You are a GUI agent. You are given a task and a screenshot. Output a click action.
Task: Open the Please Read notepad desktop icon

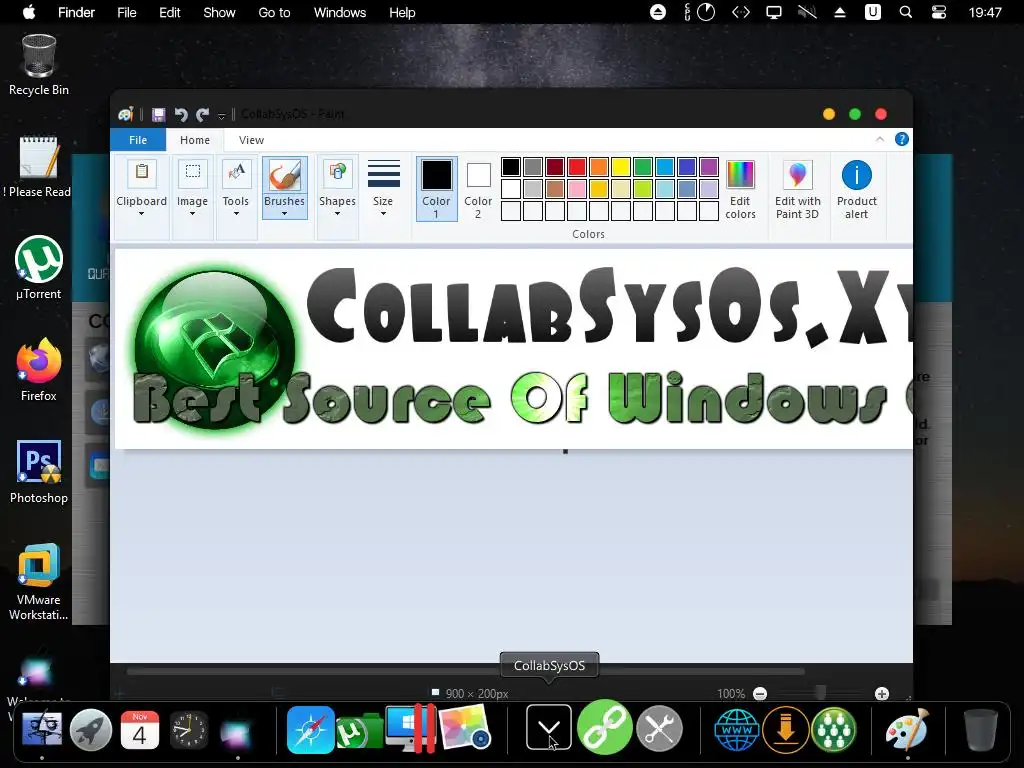click(37, 167)
